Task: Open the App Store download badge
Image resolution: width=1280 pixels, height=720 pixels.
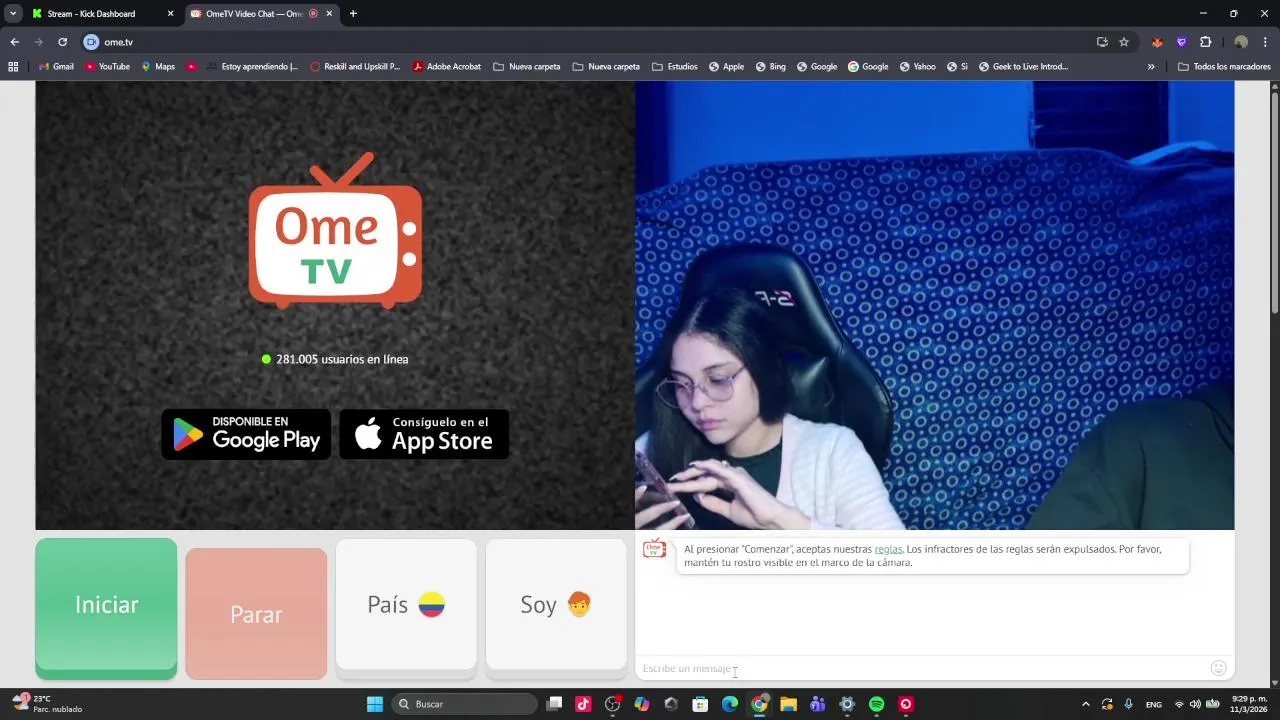Action: click(424, 434)
